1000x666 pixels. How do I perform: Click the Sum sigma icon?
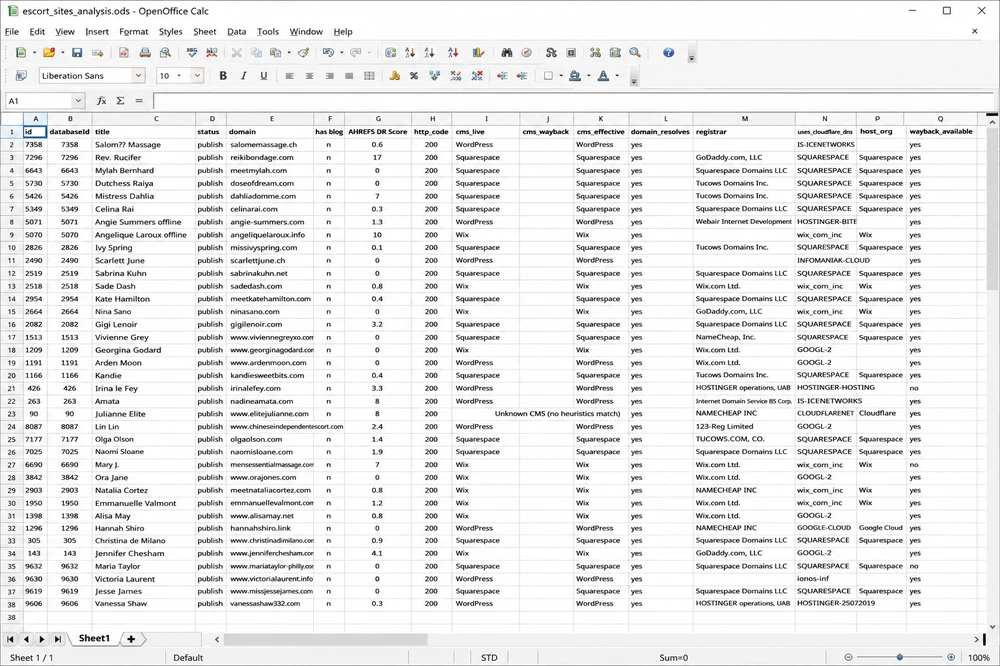pyautogui.click(x=120, y=101)
